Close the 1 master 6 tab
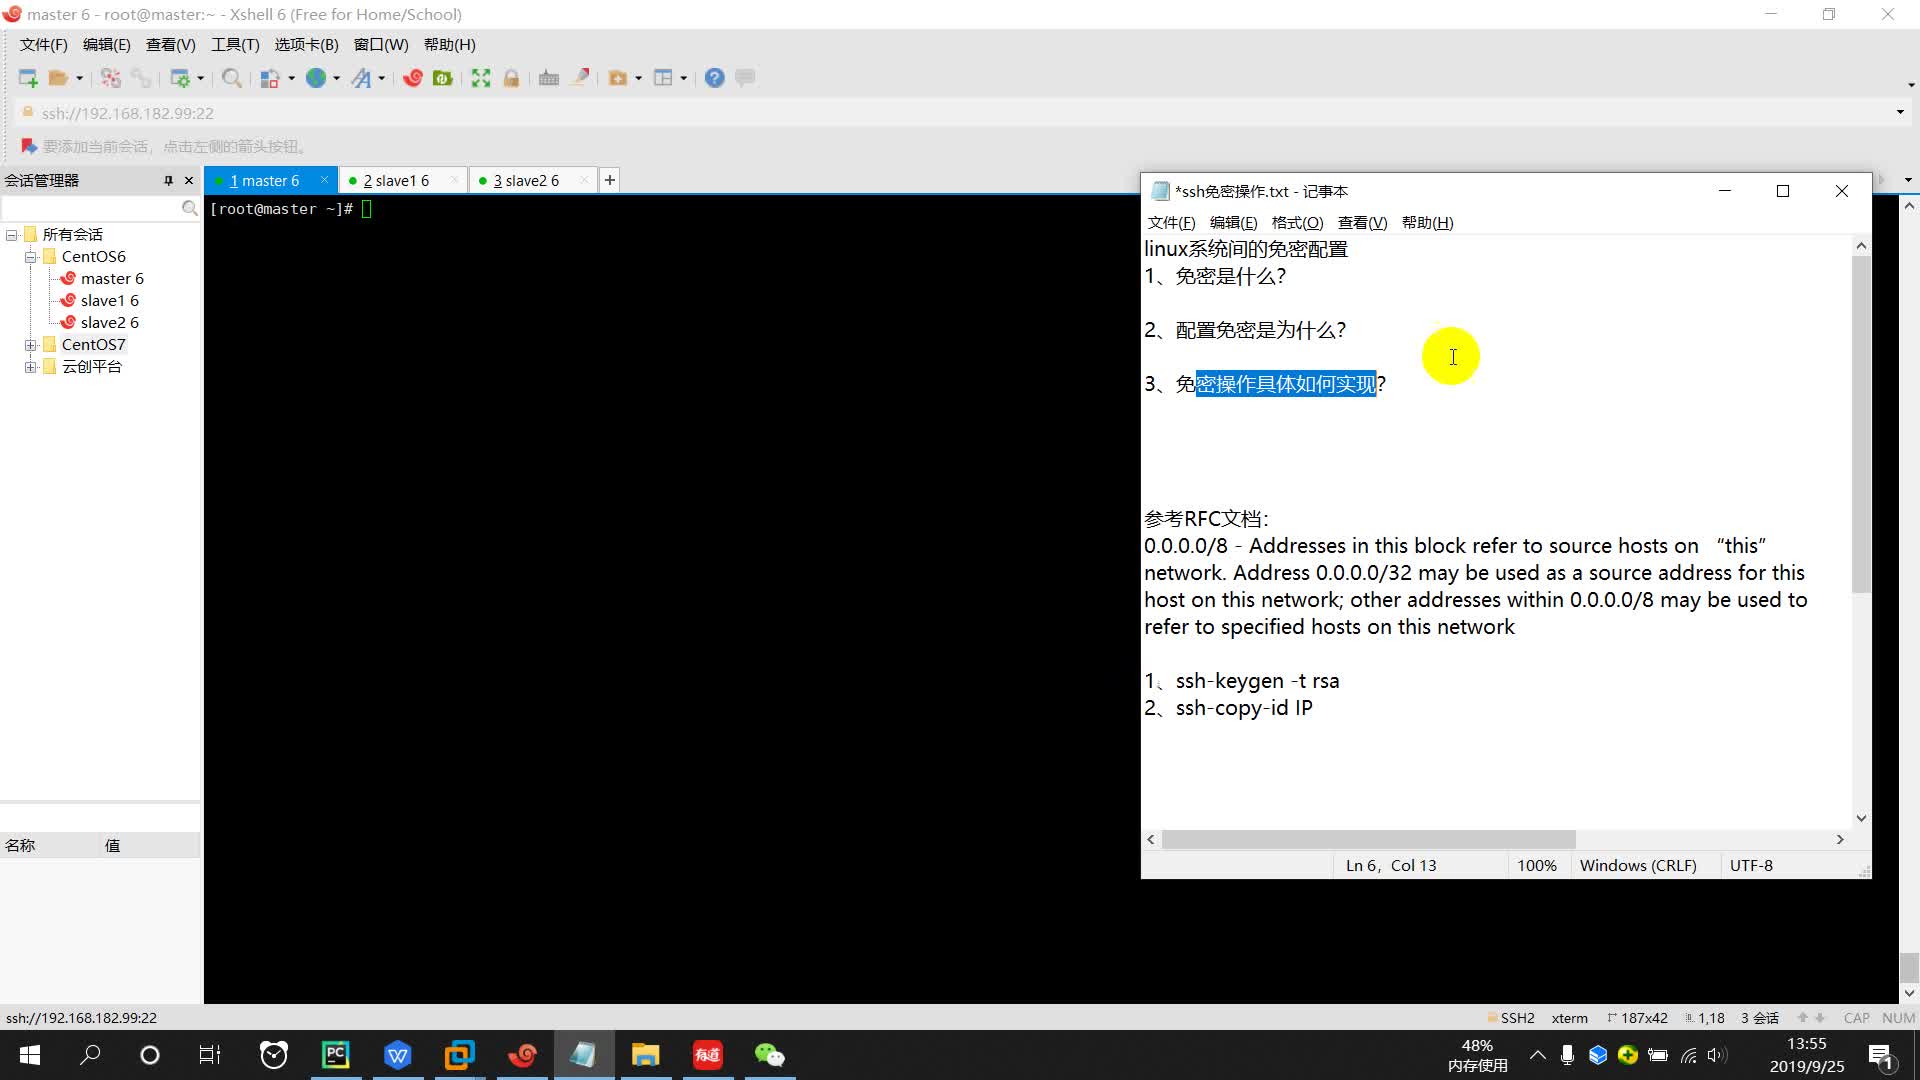The width and height of the screenshot is (1920, 1080). (324, 180)
